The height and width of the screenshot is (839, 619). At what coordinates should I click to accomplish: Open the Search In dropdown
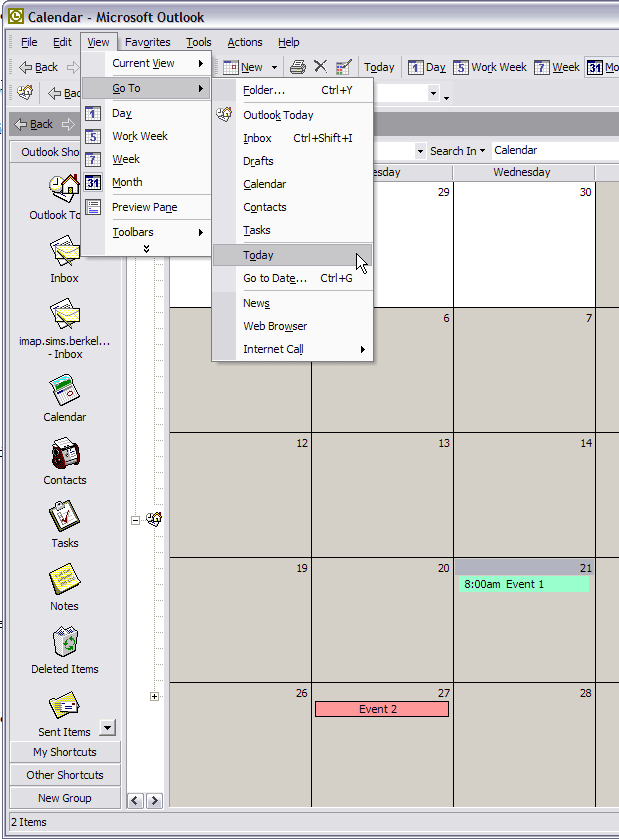(457, 151)
